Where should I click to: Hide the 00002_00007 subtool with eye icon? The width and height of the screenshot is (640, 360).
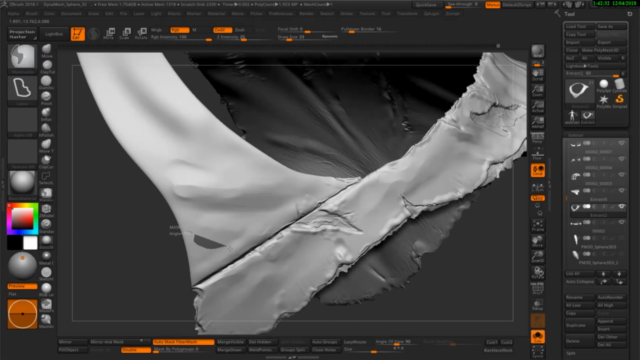click(x=622, y=143)
